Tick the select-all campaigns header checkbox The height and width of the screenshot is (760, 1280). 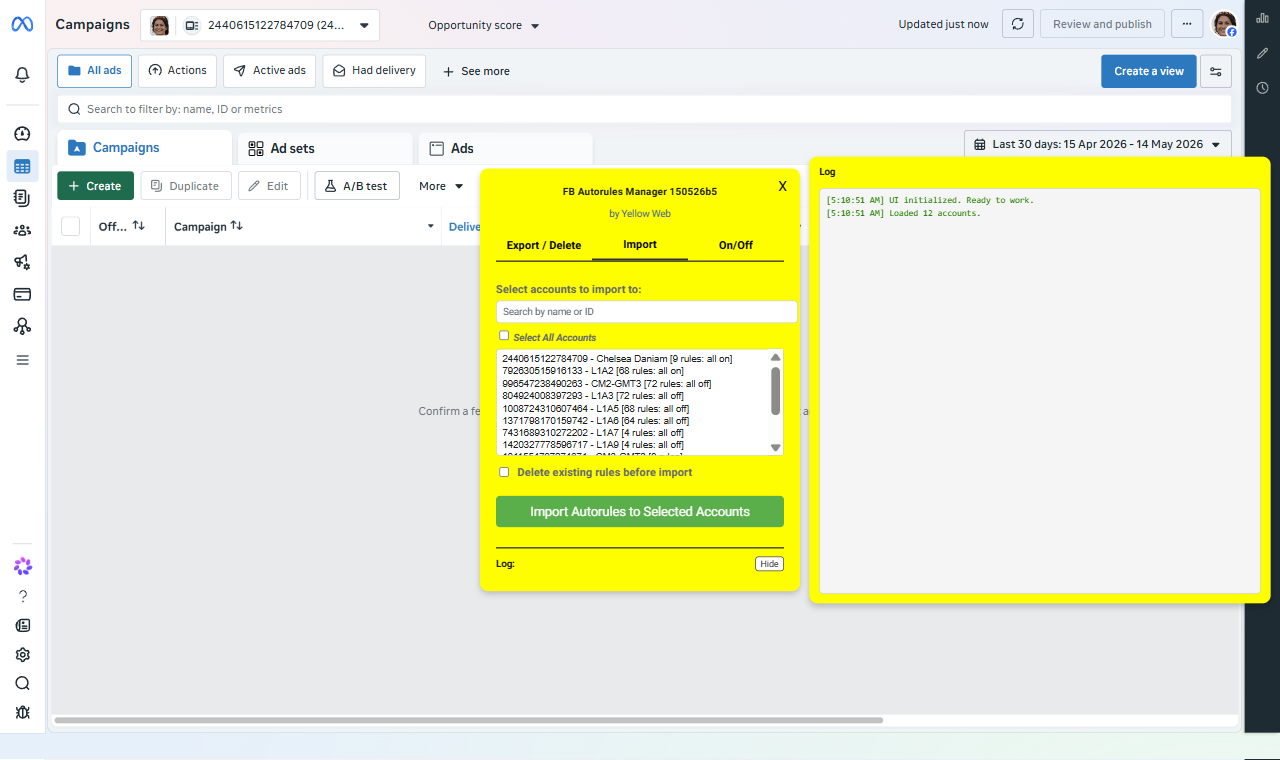70,226
